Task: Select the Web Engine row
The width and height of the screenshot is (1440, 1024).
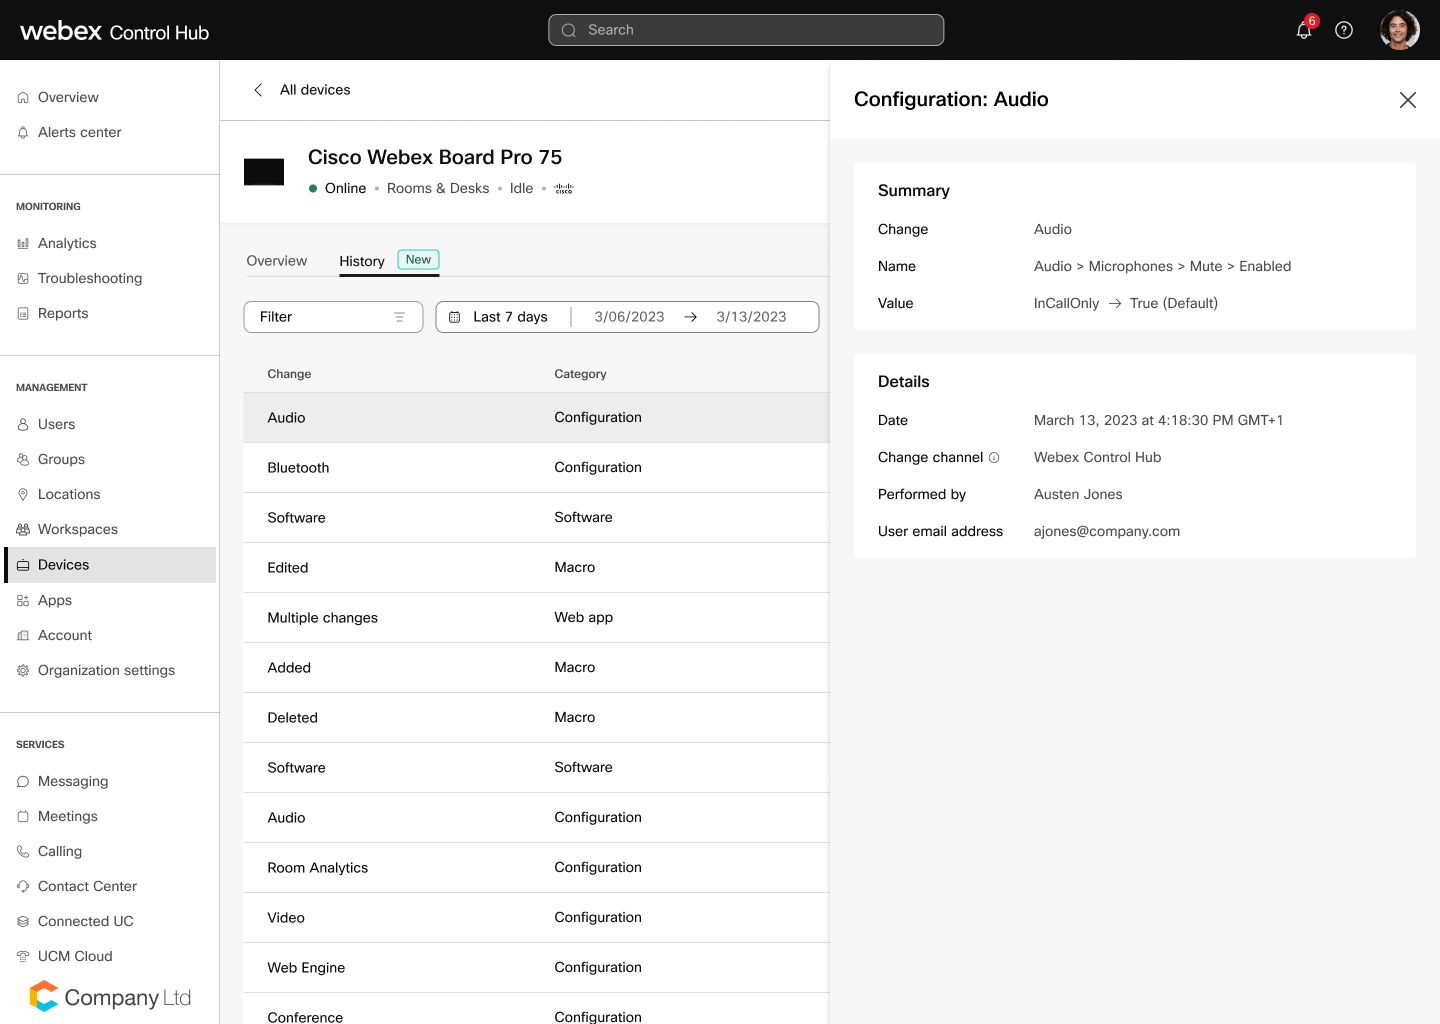Action: [536, 968]
